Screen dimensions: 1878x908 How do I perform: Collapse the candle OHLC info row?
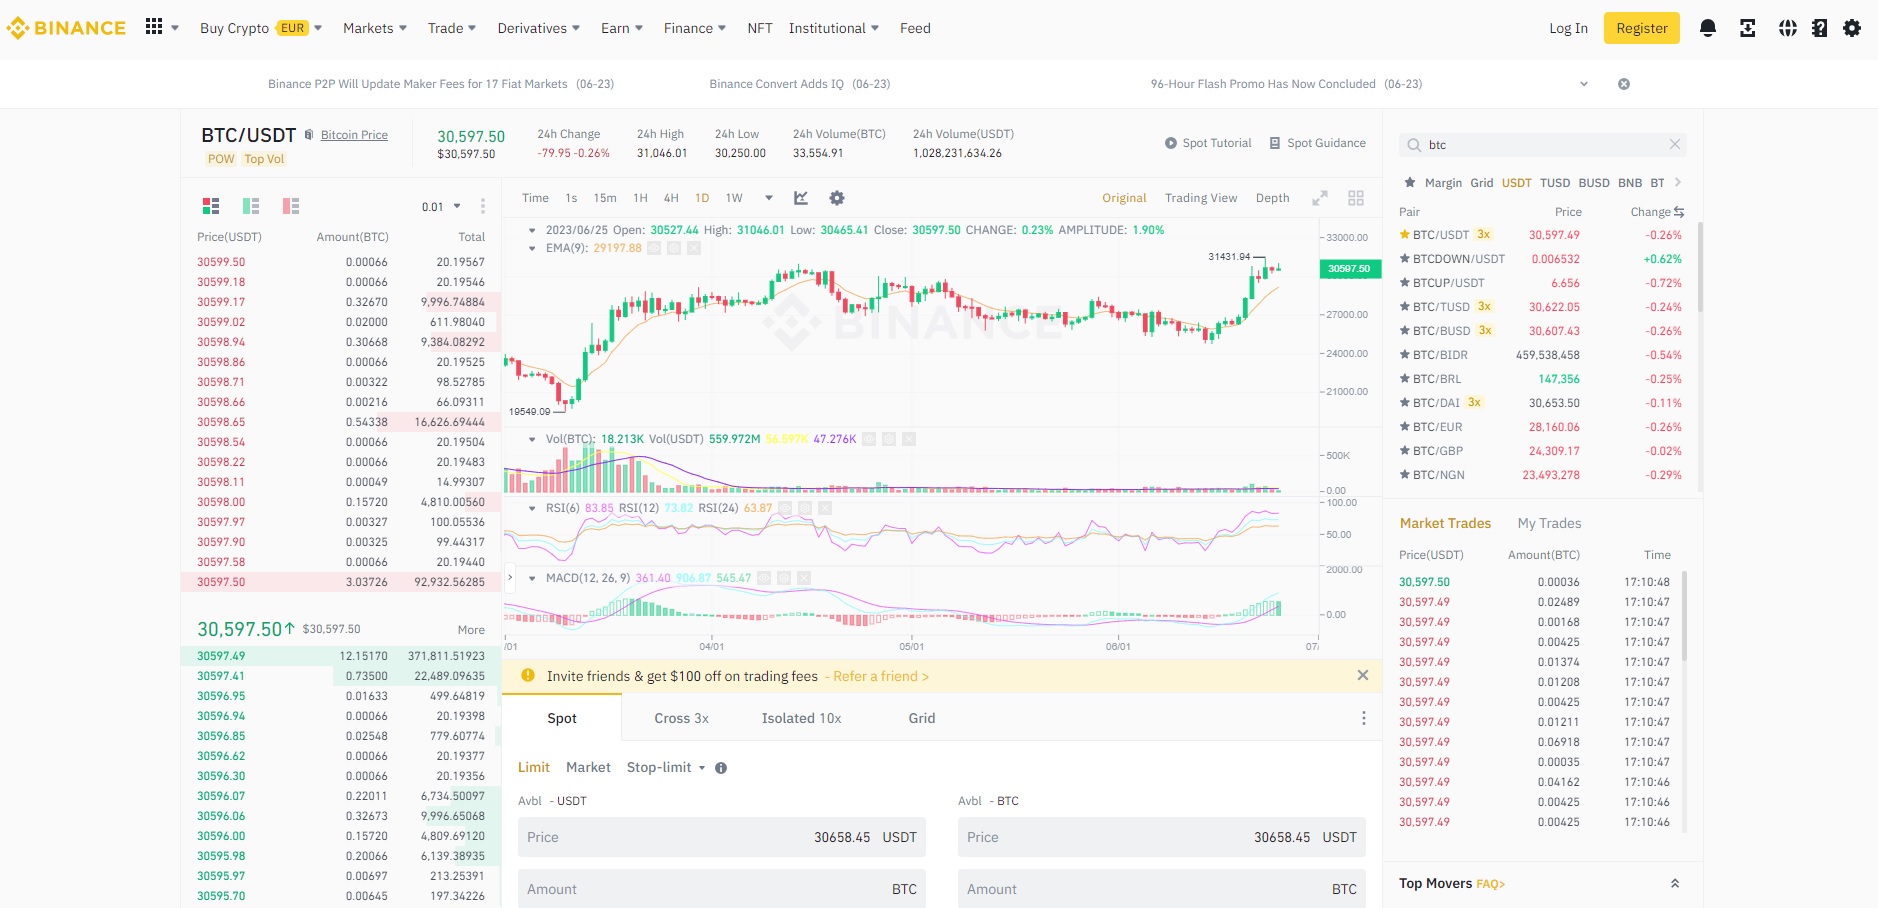tap(532, 230)
